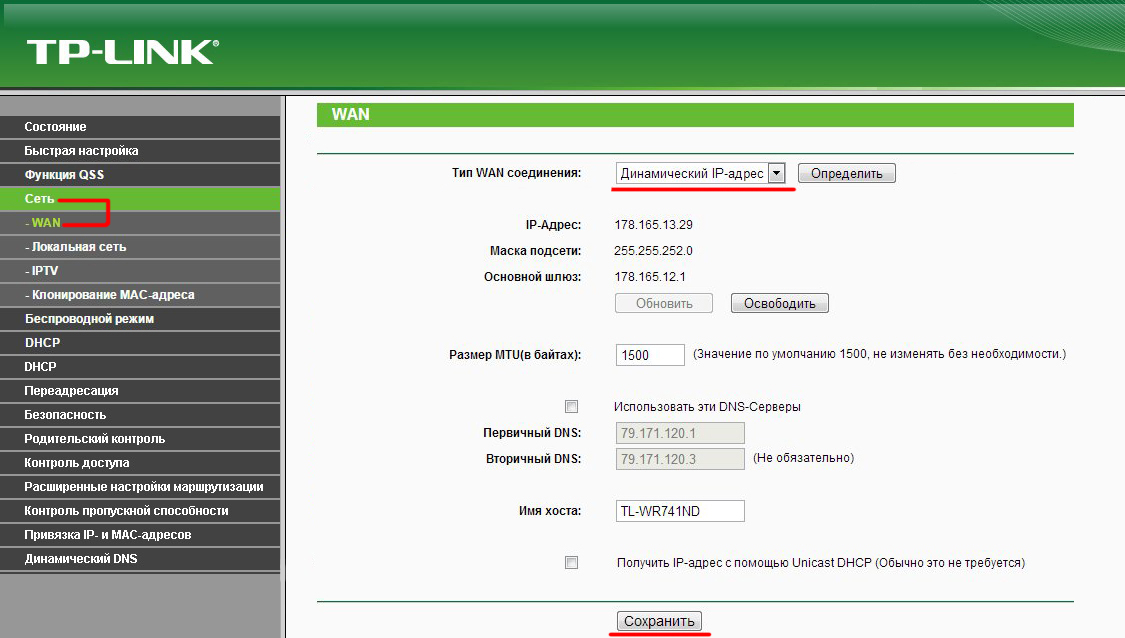Open Родительский контроль in the sidebar
Image resolution: width=1125 pixels, height=638 pixels.
click(x=95, y=439)
